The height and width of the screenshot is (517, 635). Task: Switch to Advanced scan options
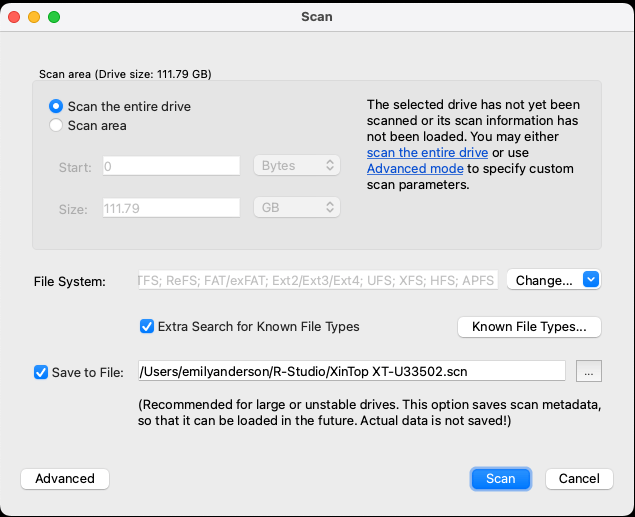(65, 479)
